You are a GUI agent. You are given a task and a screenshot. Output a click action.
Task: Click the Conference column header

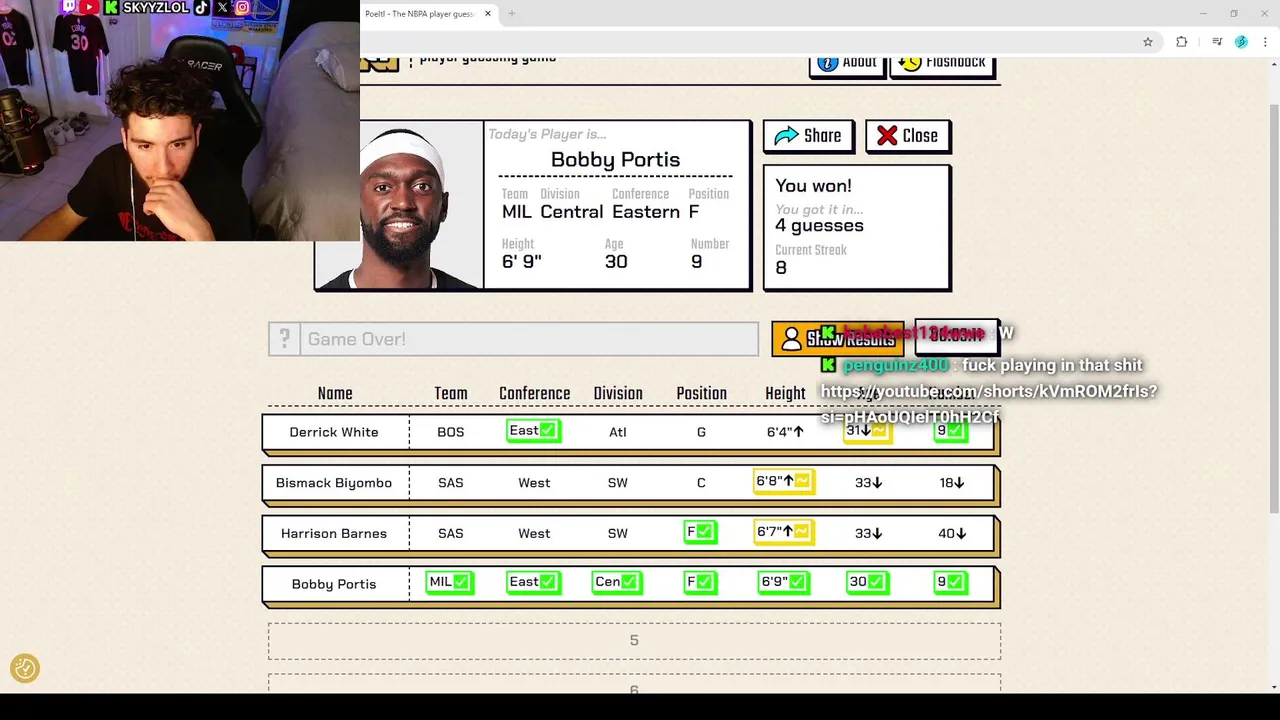click(x=534, y=394)
